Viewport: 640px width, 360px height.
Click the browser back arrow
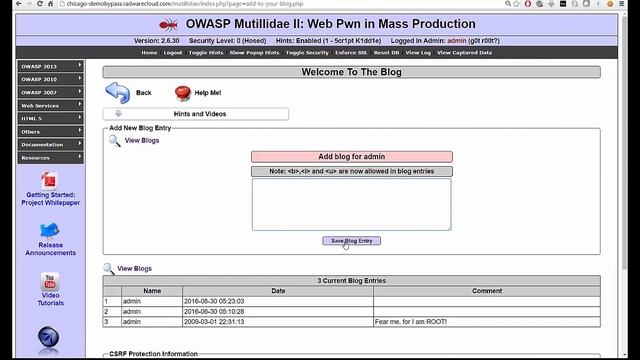(x=19, y=4)
